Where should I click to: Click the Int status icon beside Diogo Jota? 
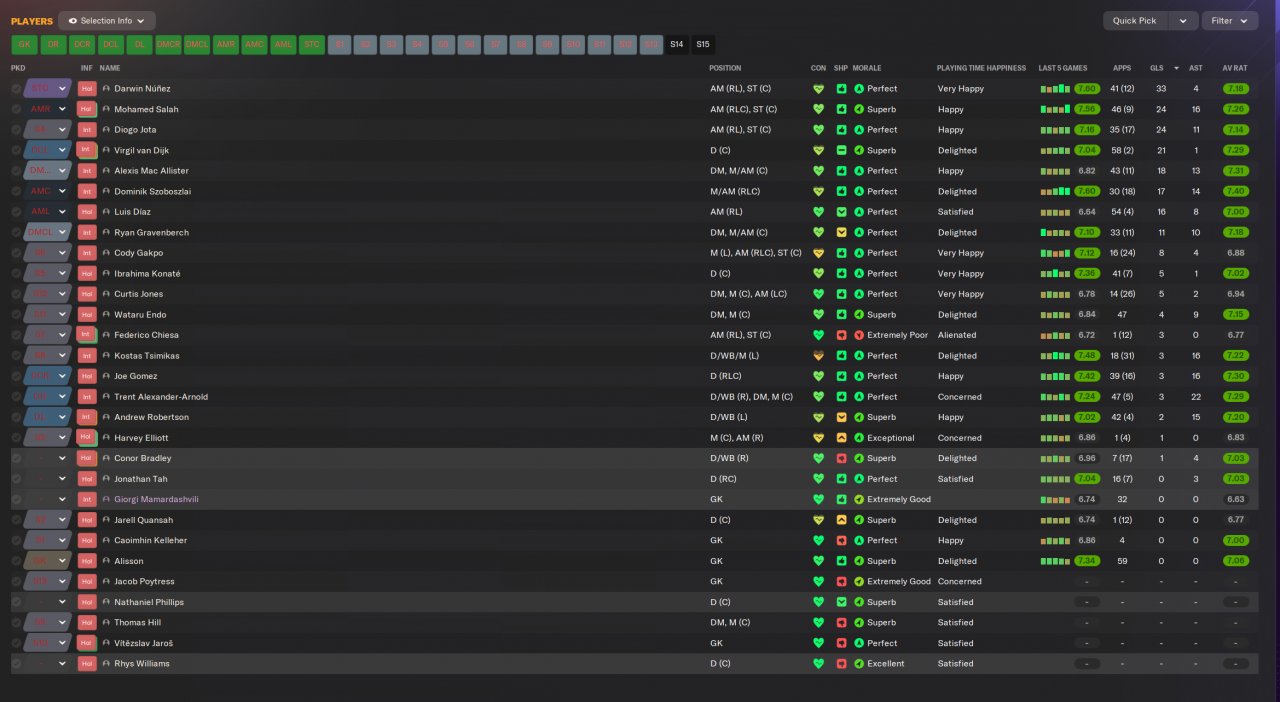[x=87, y=129]
